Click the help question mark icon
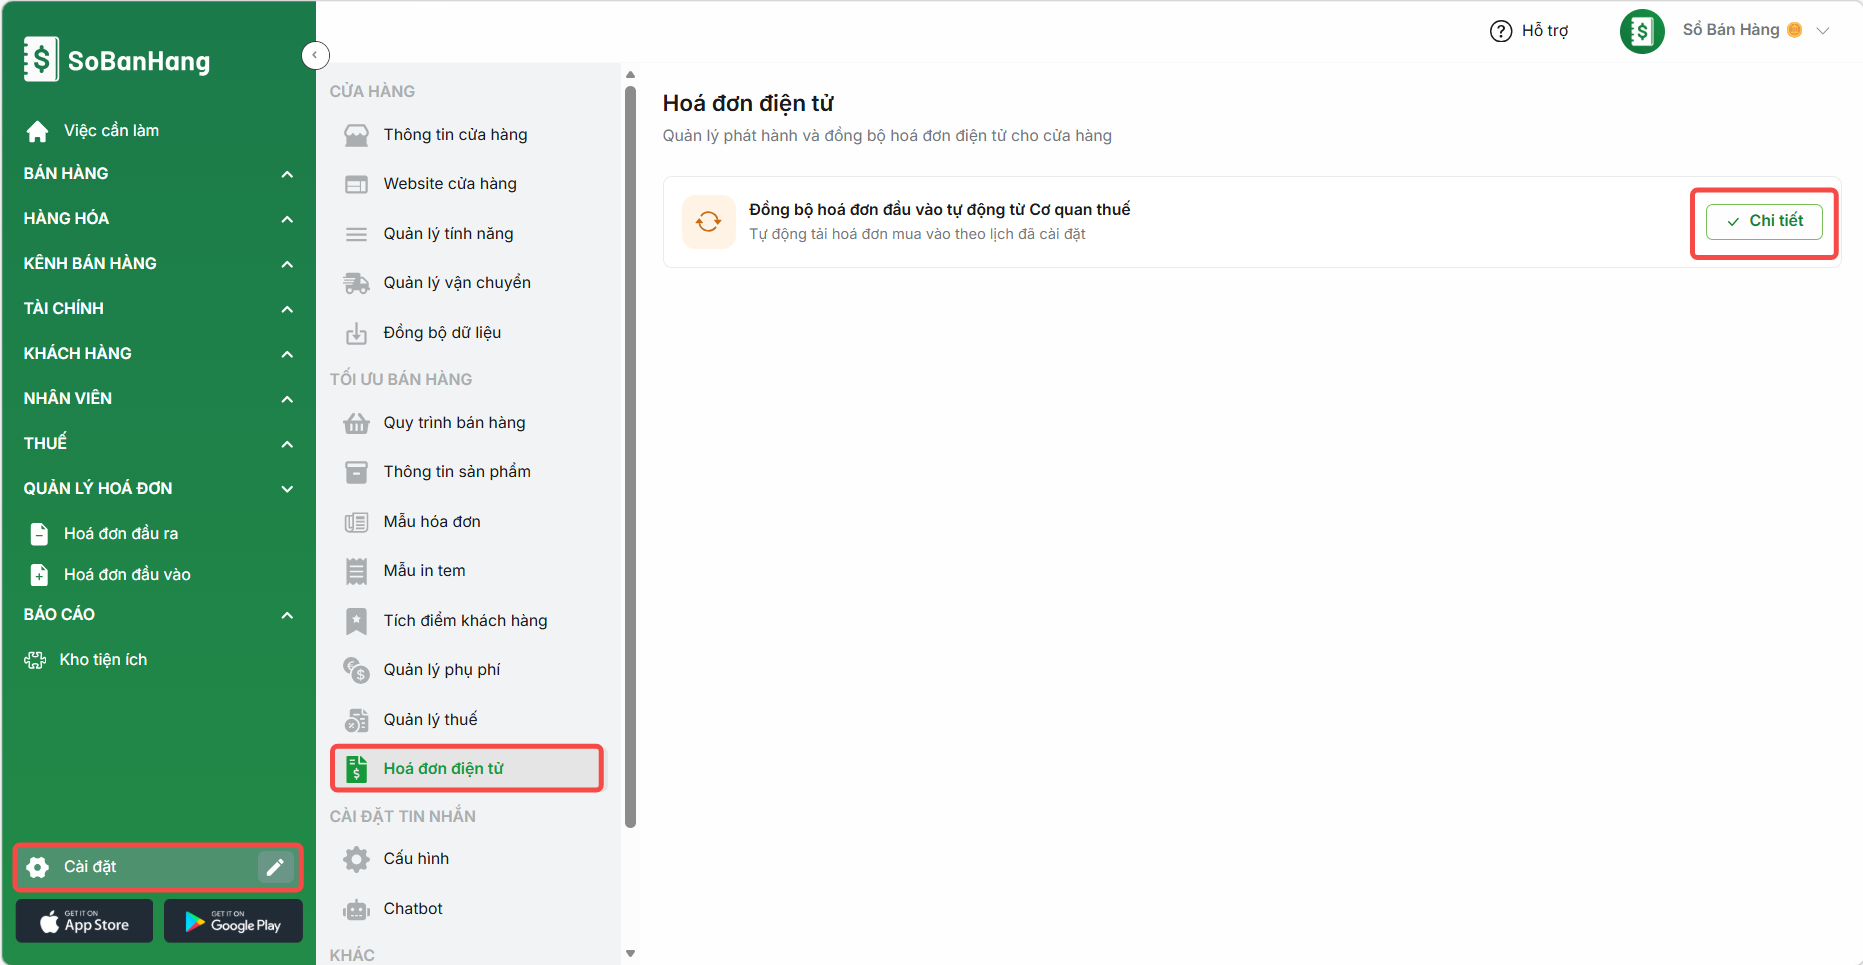1863x965 pixels. click(1500, 31)
